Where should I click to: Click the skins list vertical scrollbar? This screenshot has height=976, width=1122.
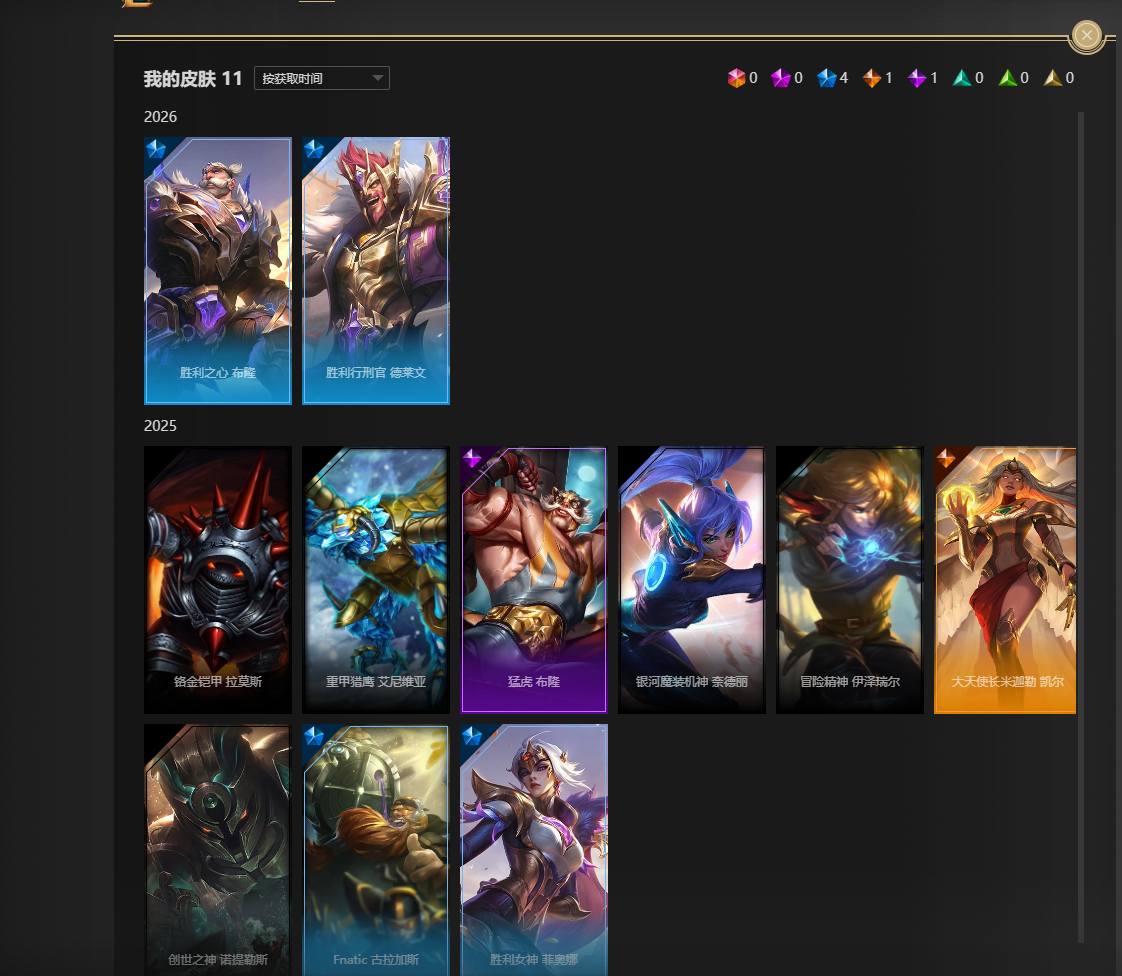pyautogui.click(x=1080, y=527)
